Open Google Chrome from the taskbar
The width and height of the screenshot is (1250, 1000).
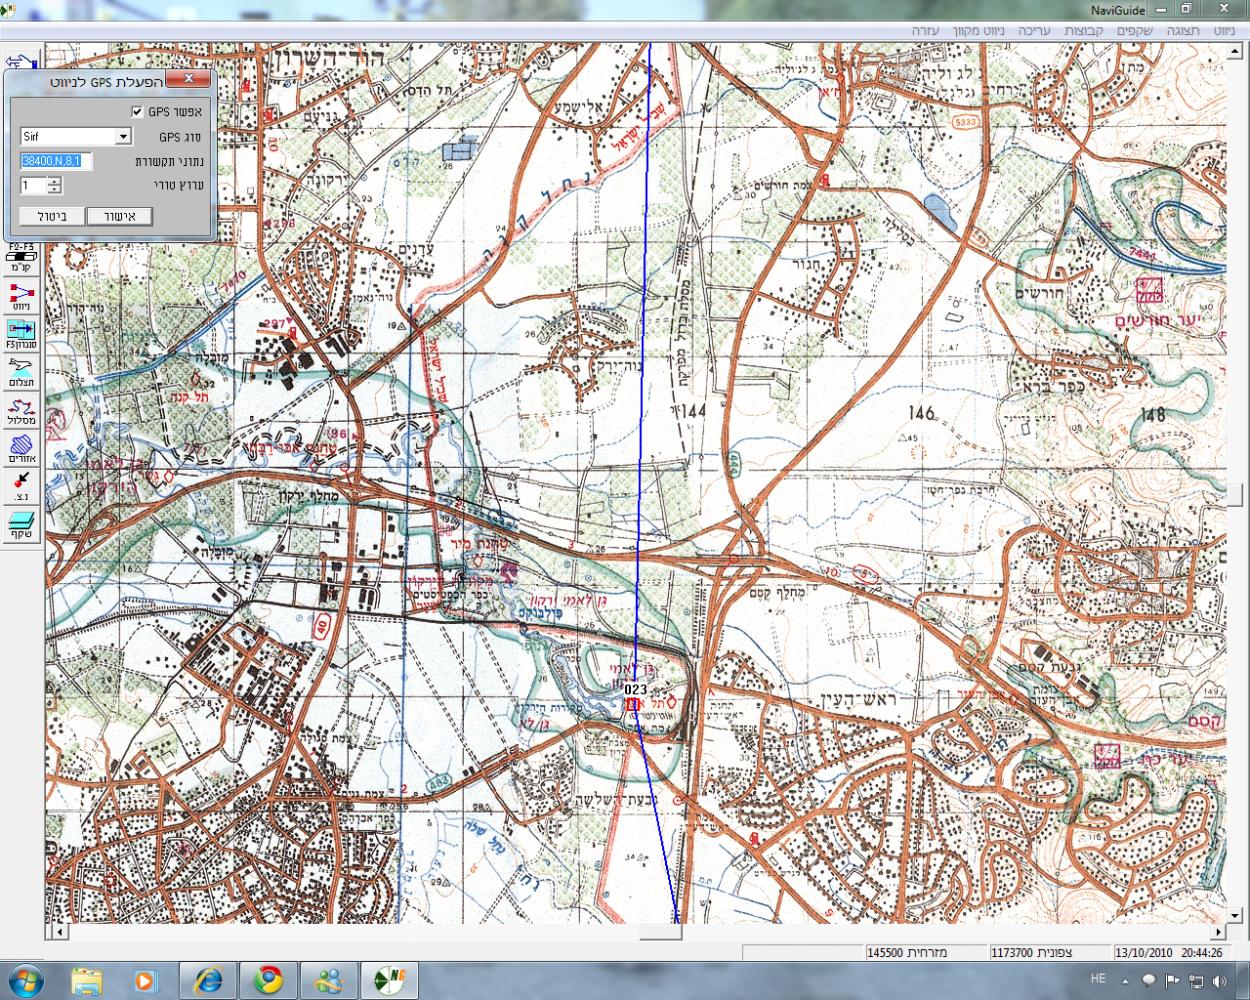click(267, 980)
